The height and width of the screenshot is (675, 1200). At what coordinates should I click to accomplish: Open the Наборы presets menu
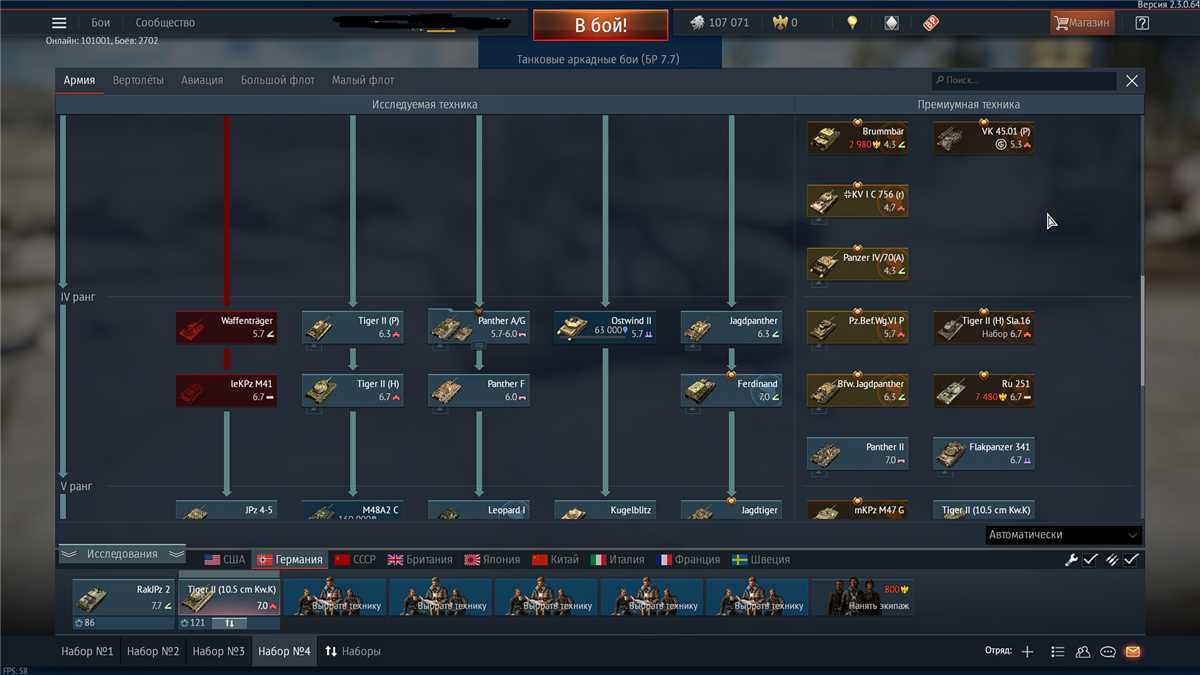coord(353,652)
